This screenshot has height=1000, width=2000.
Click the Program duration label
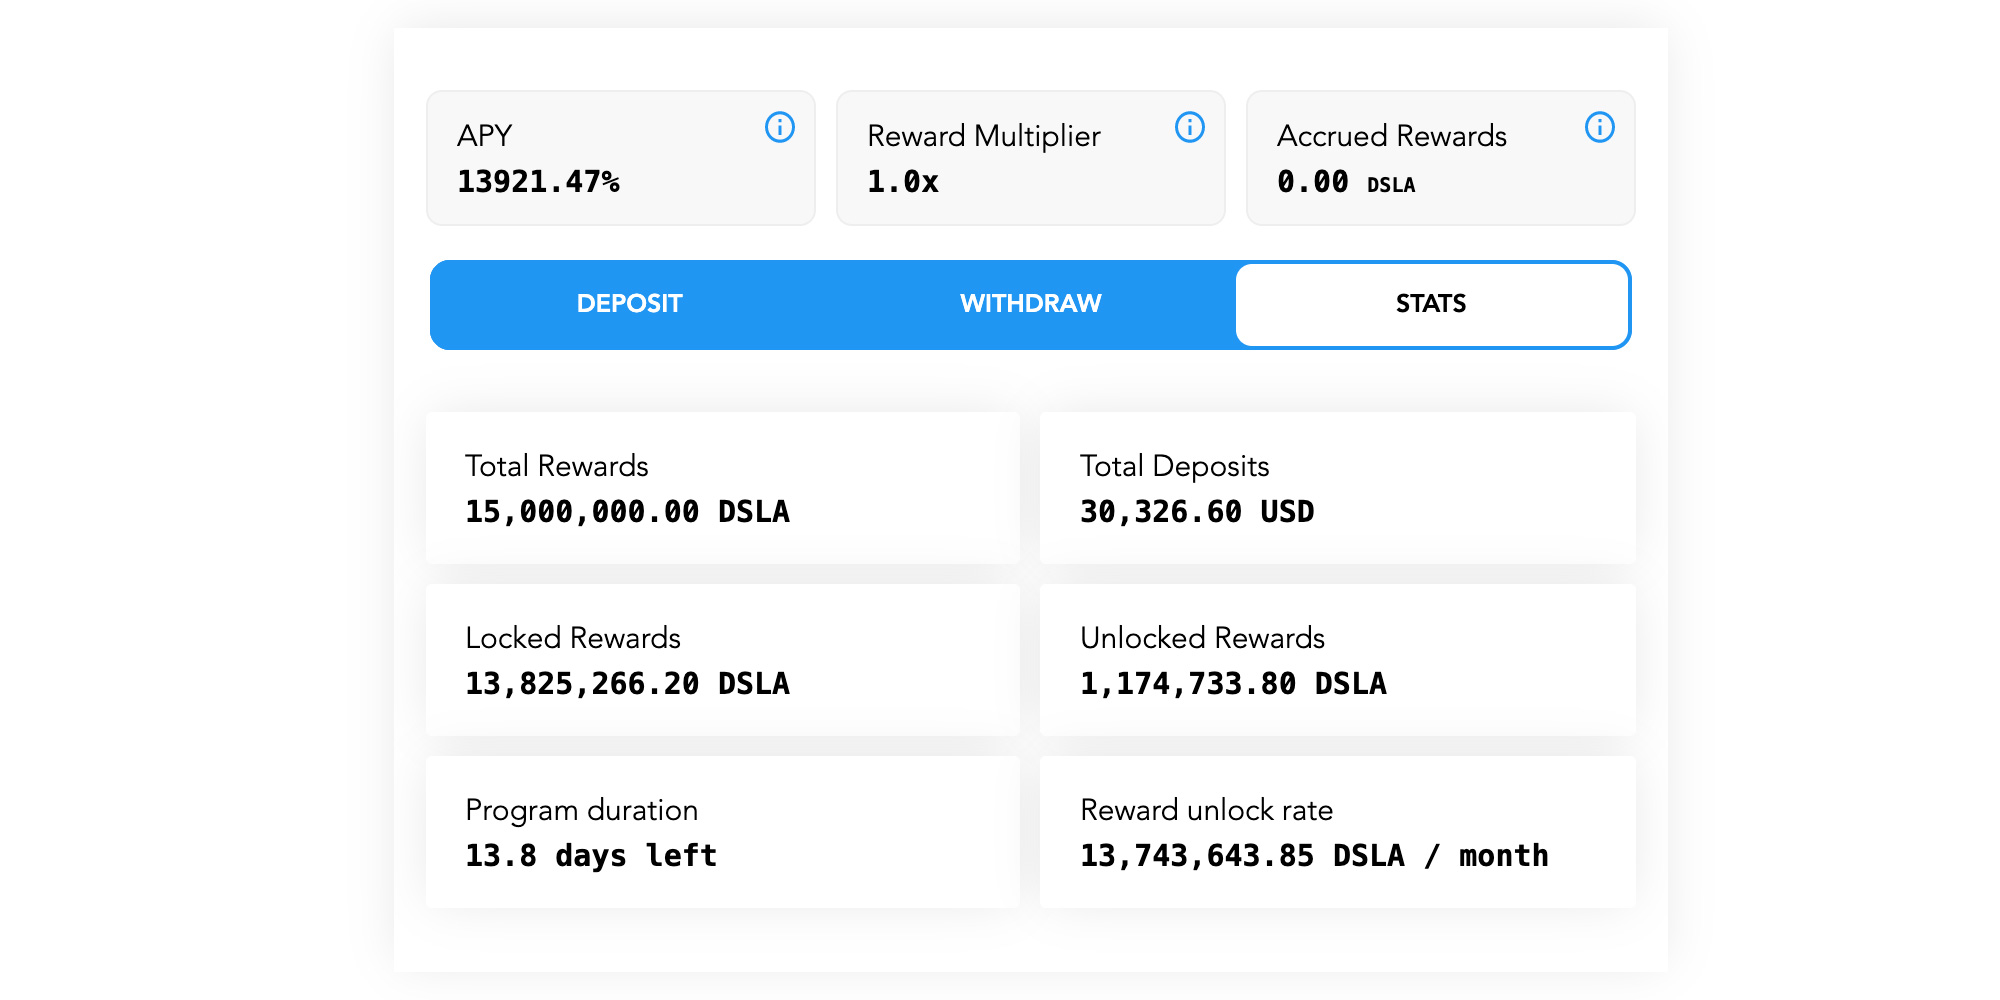pyautogui.click(x=582, y=810)
